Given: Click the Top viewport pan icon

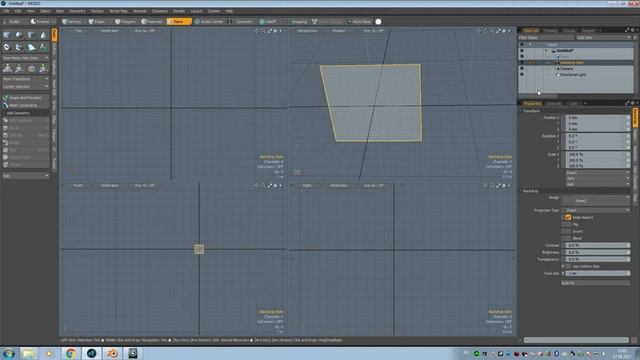Looking at the screenshot, I should point(256,31).
